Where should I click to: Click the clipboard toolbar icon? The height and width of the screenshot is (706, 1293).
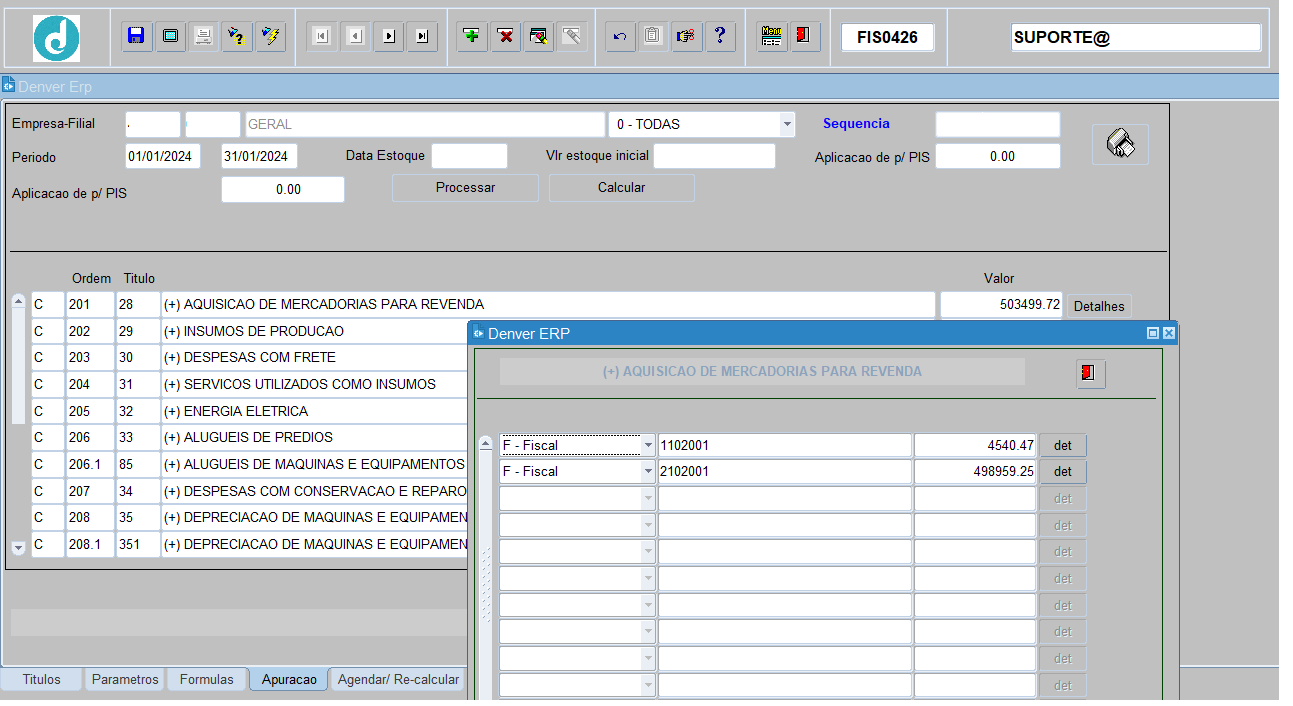tap(653, 37)
